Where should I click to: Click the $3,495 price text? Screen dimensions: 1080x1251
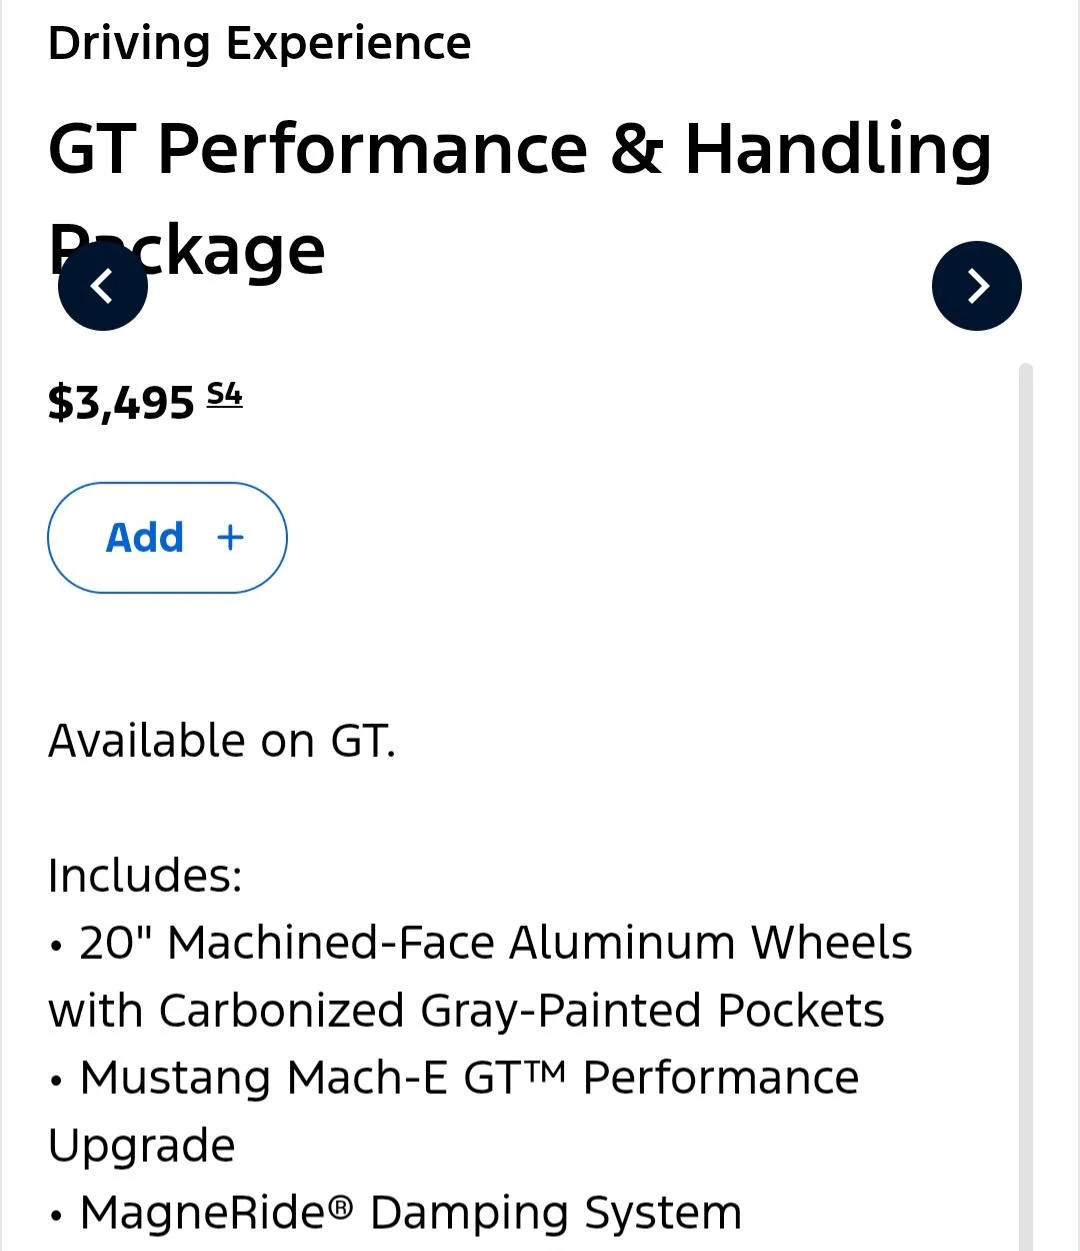pyautogui.click(x=121, y=403)
